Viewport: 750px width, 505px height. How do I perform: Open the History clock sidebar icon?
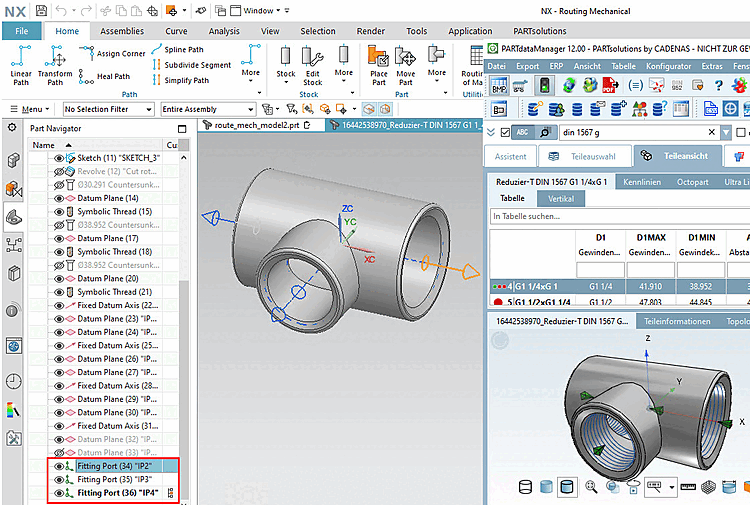pyautogui.click(x=14, y=381)
